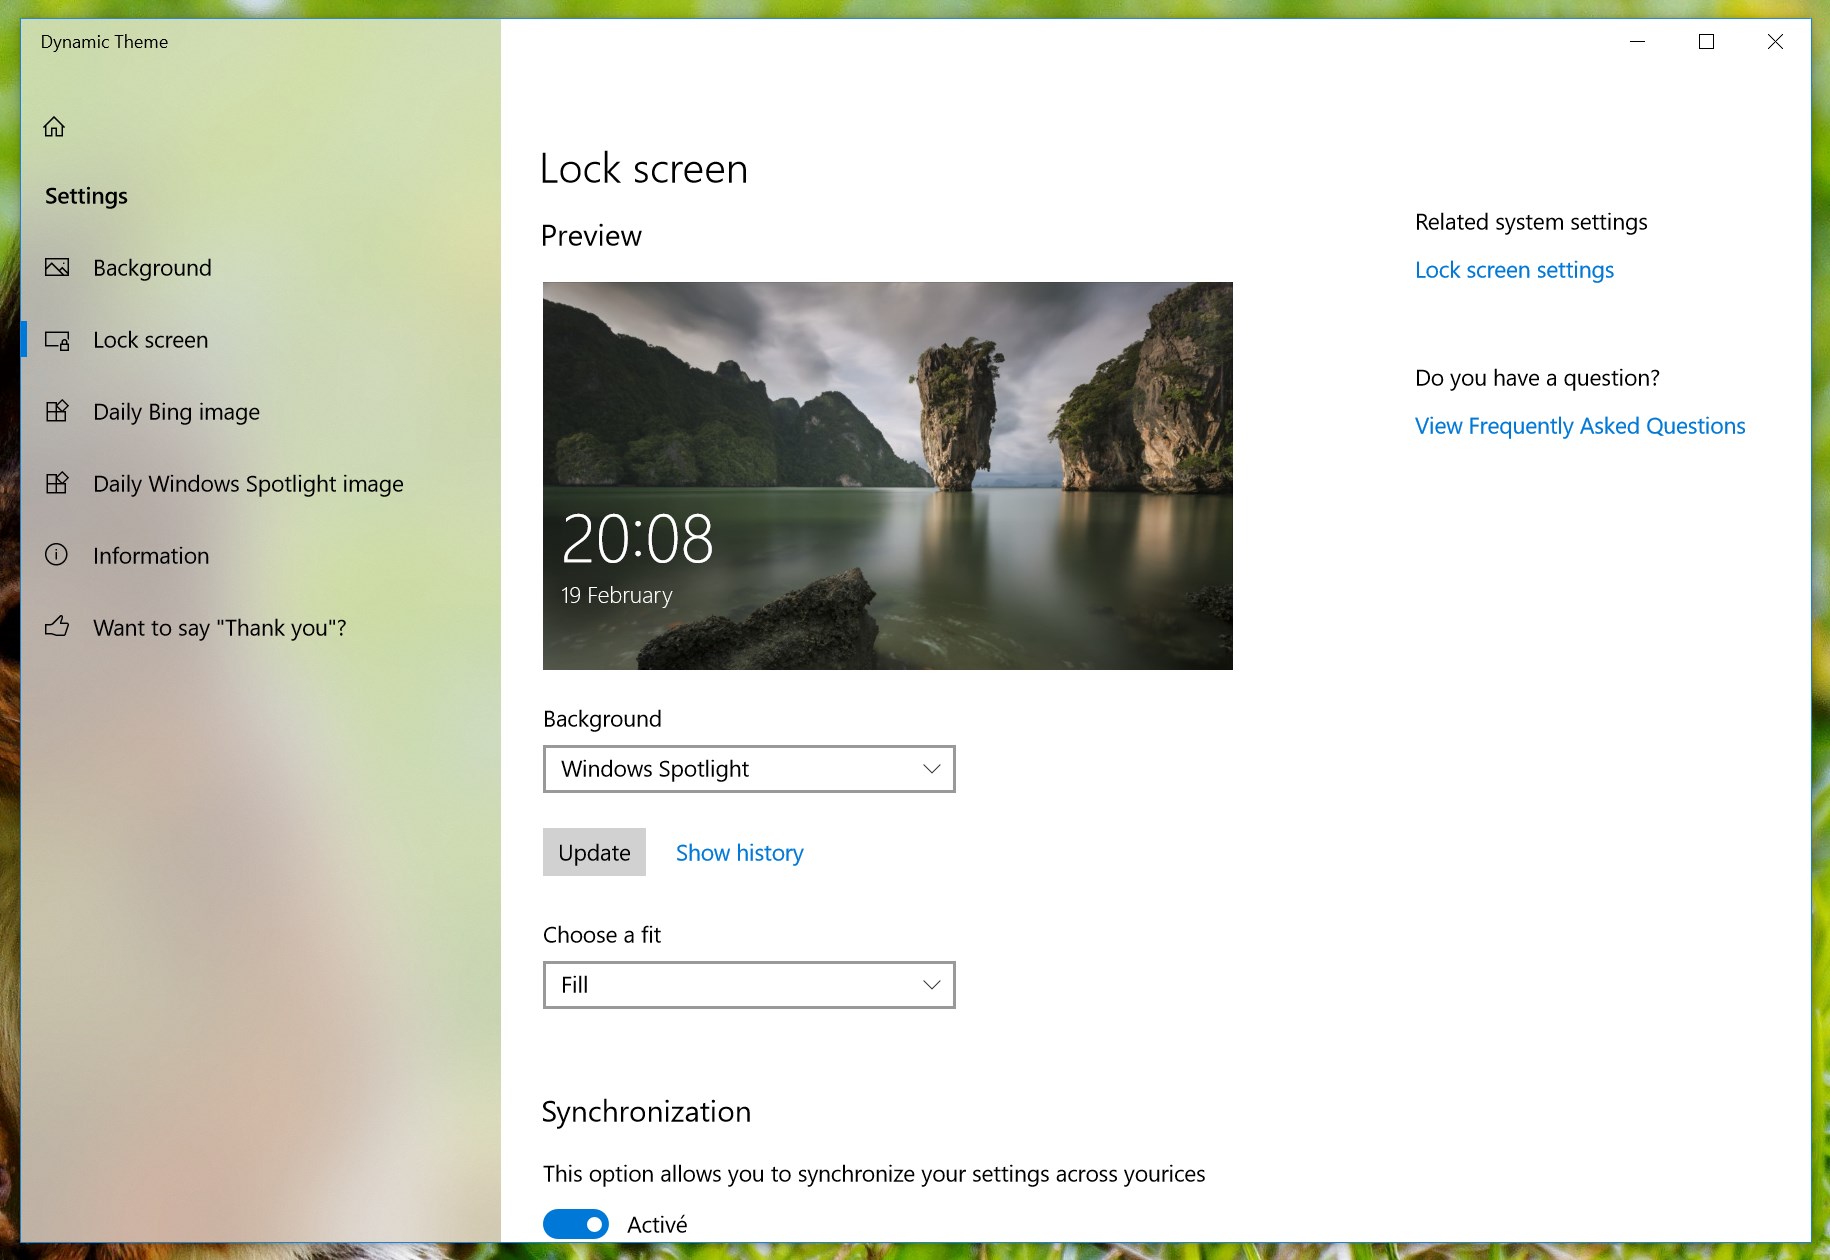Click the Background picture icon in sidebar
The image size is (1830, 1260).
57,267
